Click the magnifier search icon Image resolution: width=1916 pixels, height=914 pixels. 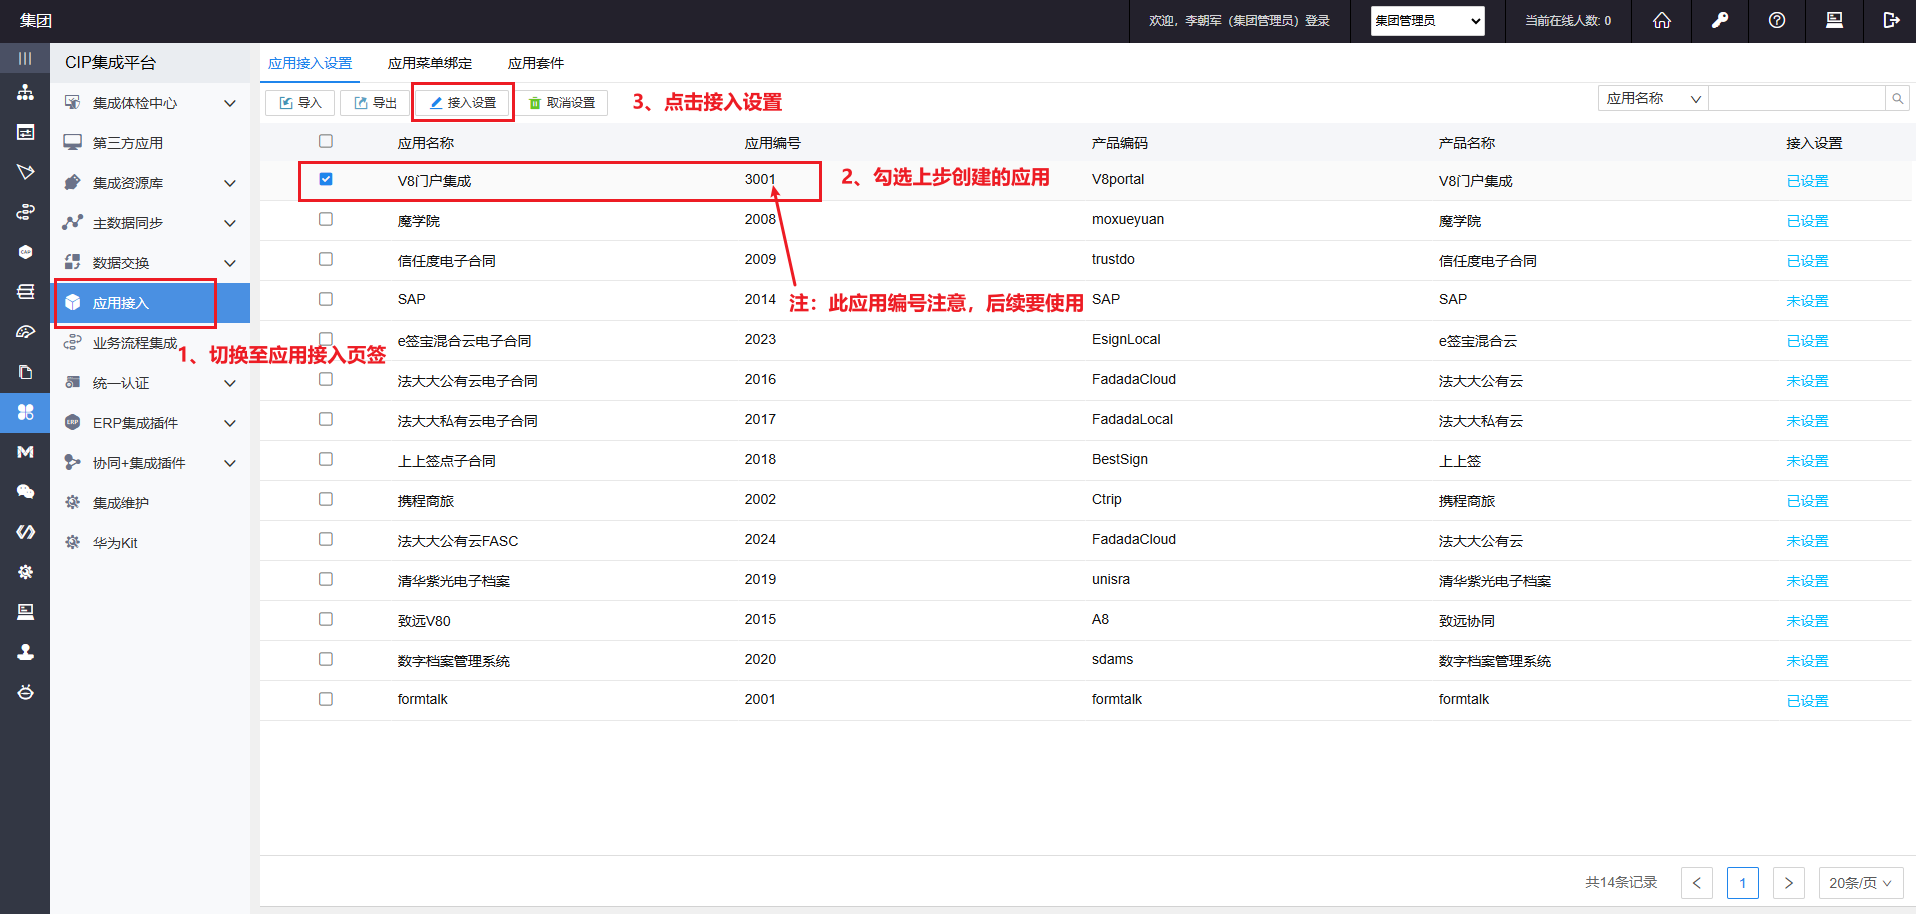point(1897,98)
